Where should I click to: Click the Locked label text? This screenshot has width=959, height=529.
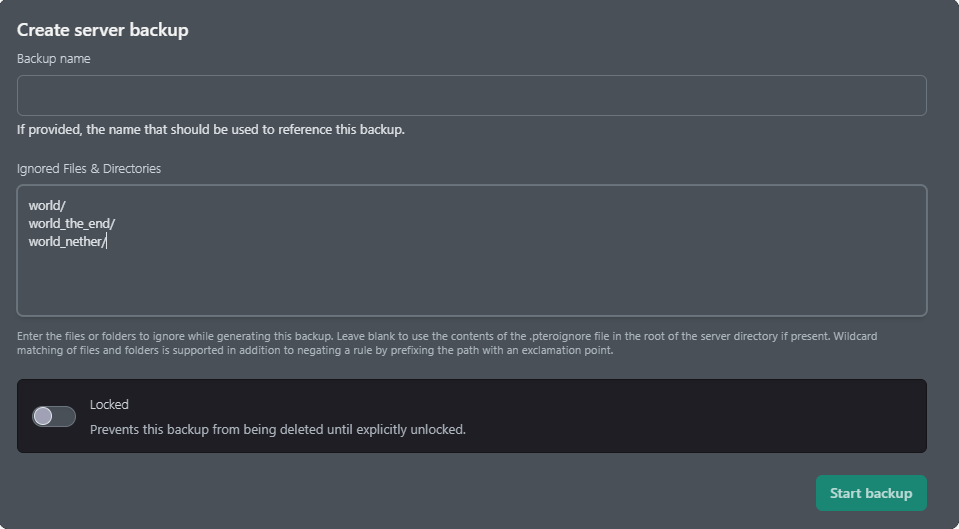pos(109,404)
